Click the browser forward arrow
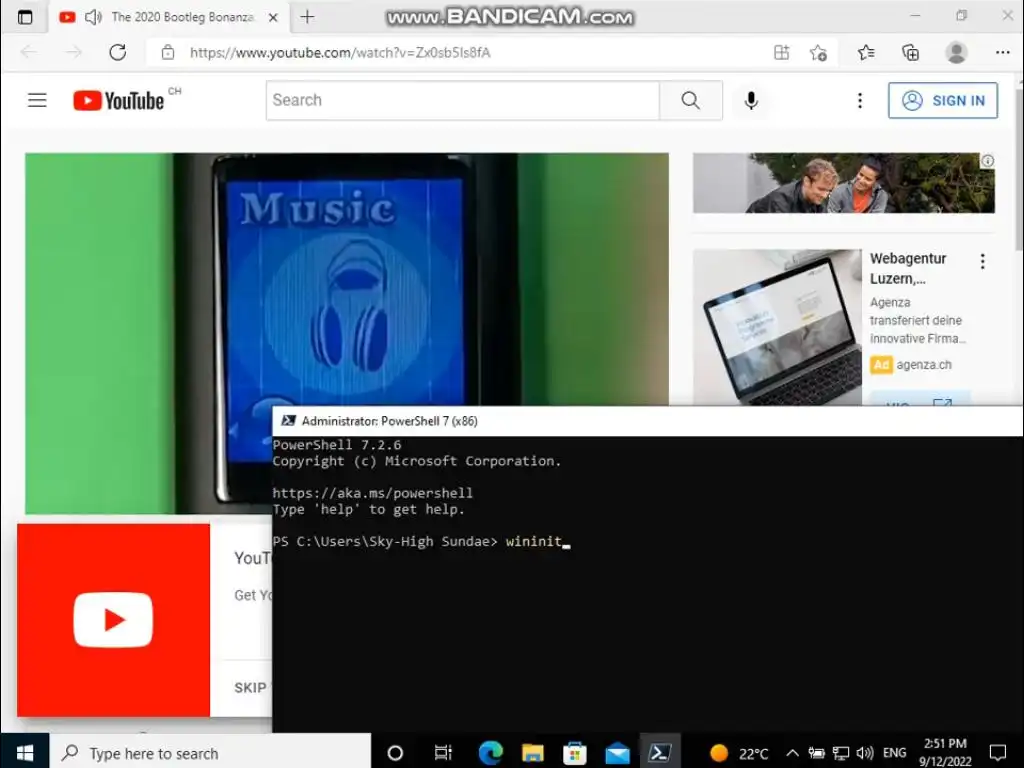Image resolution: width=1024 pixels, height=768 pixels. 73,52
